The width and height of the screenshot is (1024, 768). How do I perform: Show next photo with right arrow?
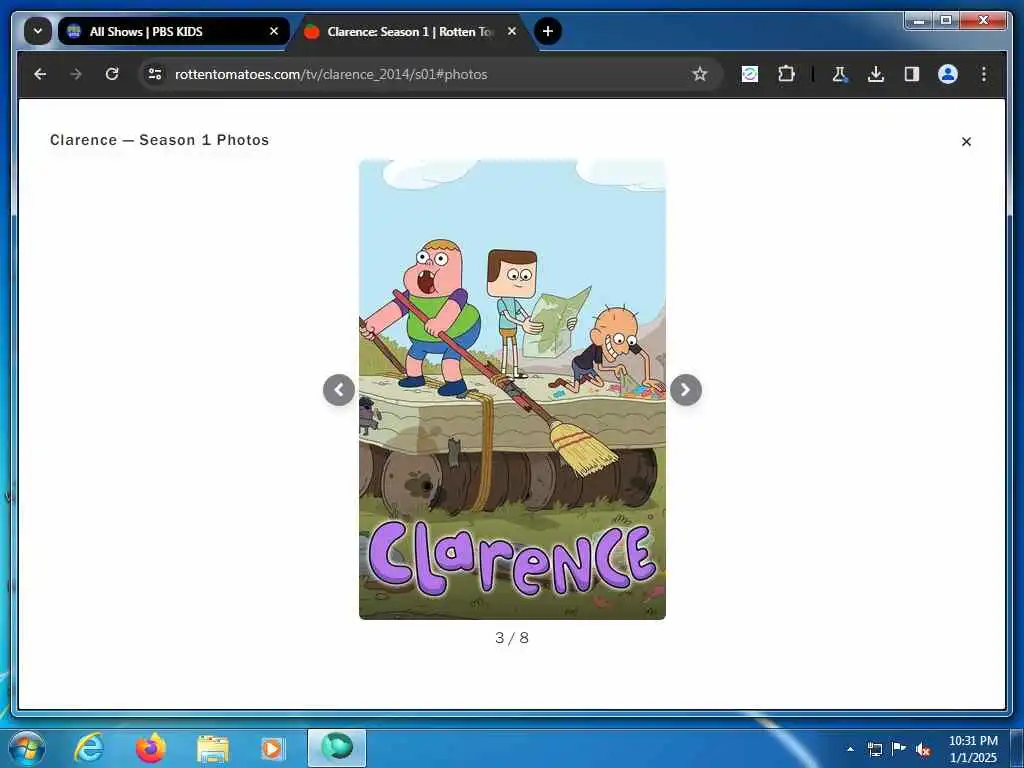pos(686,390)
